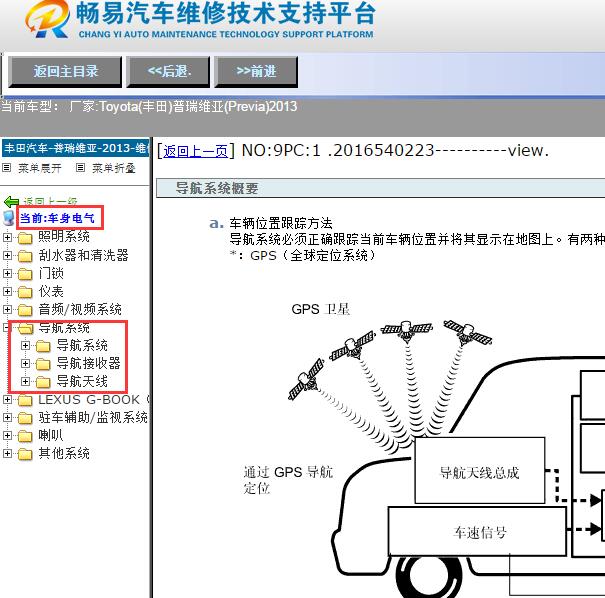Go back with the <<后退 button
This screenshot has height=598, width=605.
pos(169,71)
